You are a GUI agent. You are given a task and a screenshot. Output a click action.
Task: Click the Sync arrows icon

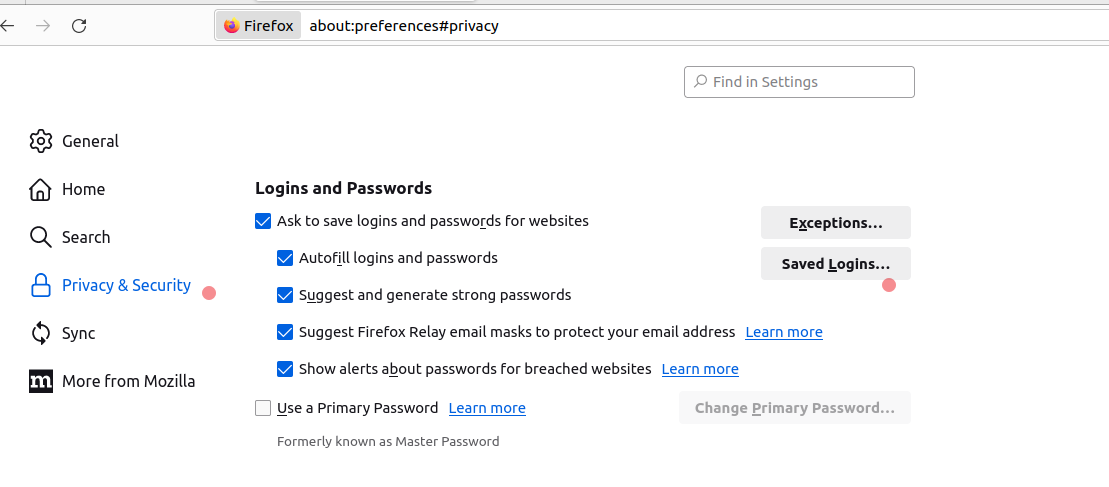tap(40, 333)
